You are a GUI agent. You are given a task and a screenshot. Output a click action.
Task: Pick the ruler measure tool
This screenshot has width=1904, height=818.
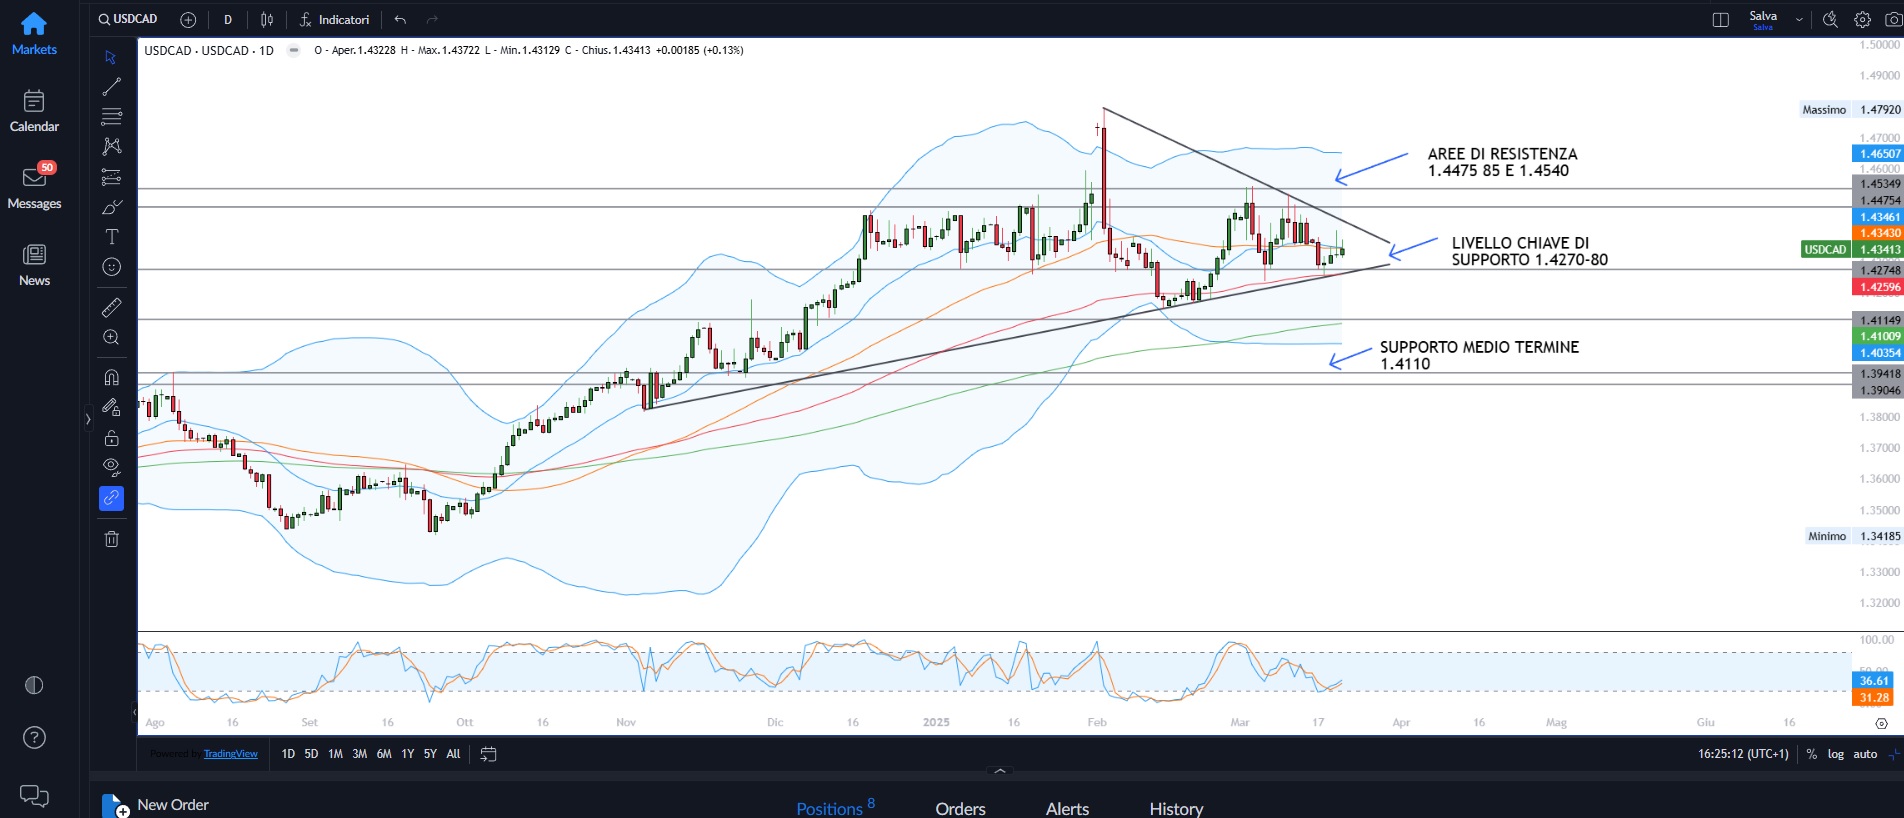(x=111, y=307)
